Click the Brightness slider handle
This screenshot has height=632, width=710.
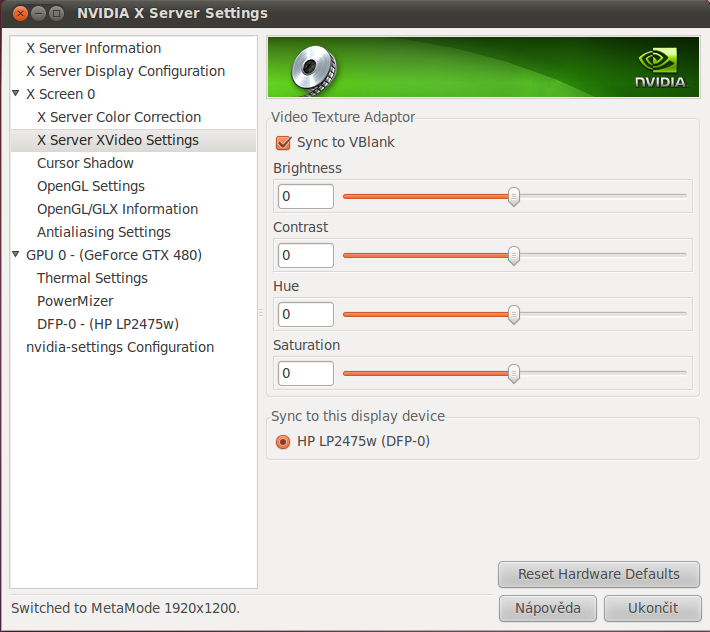514,197
